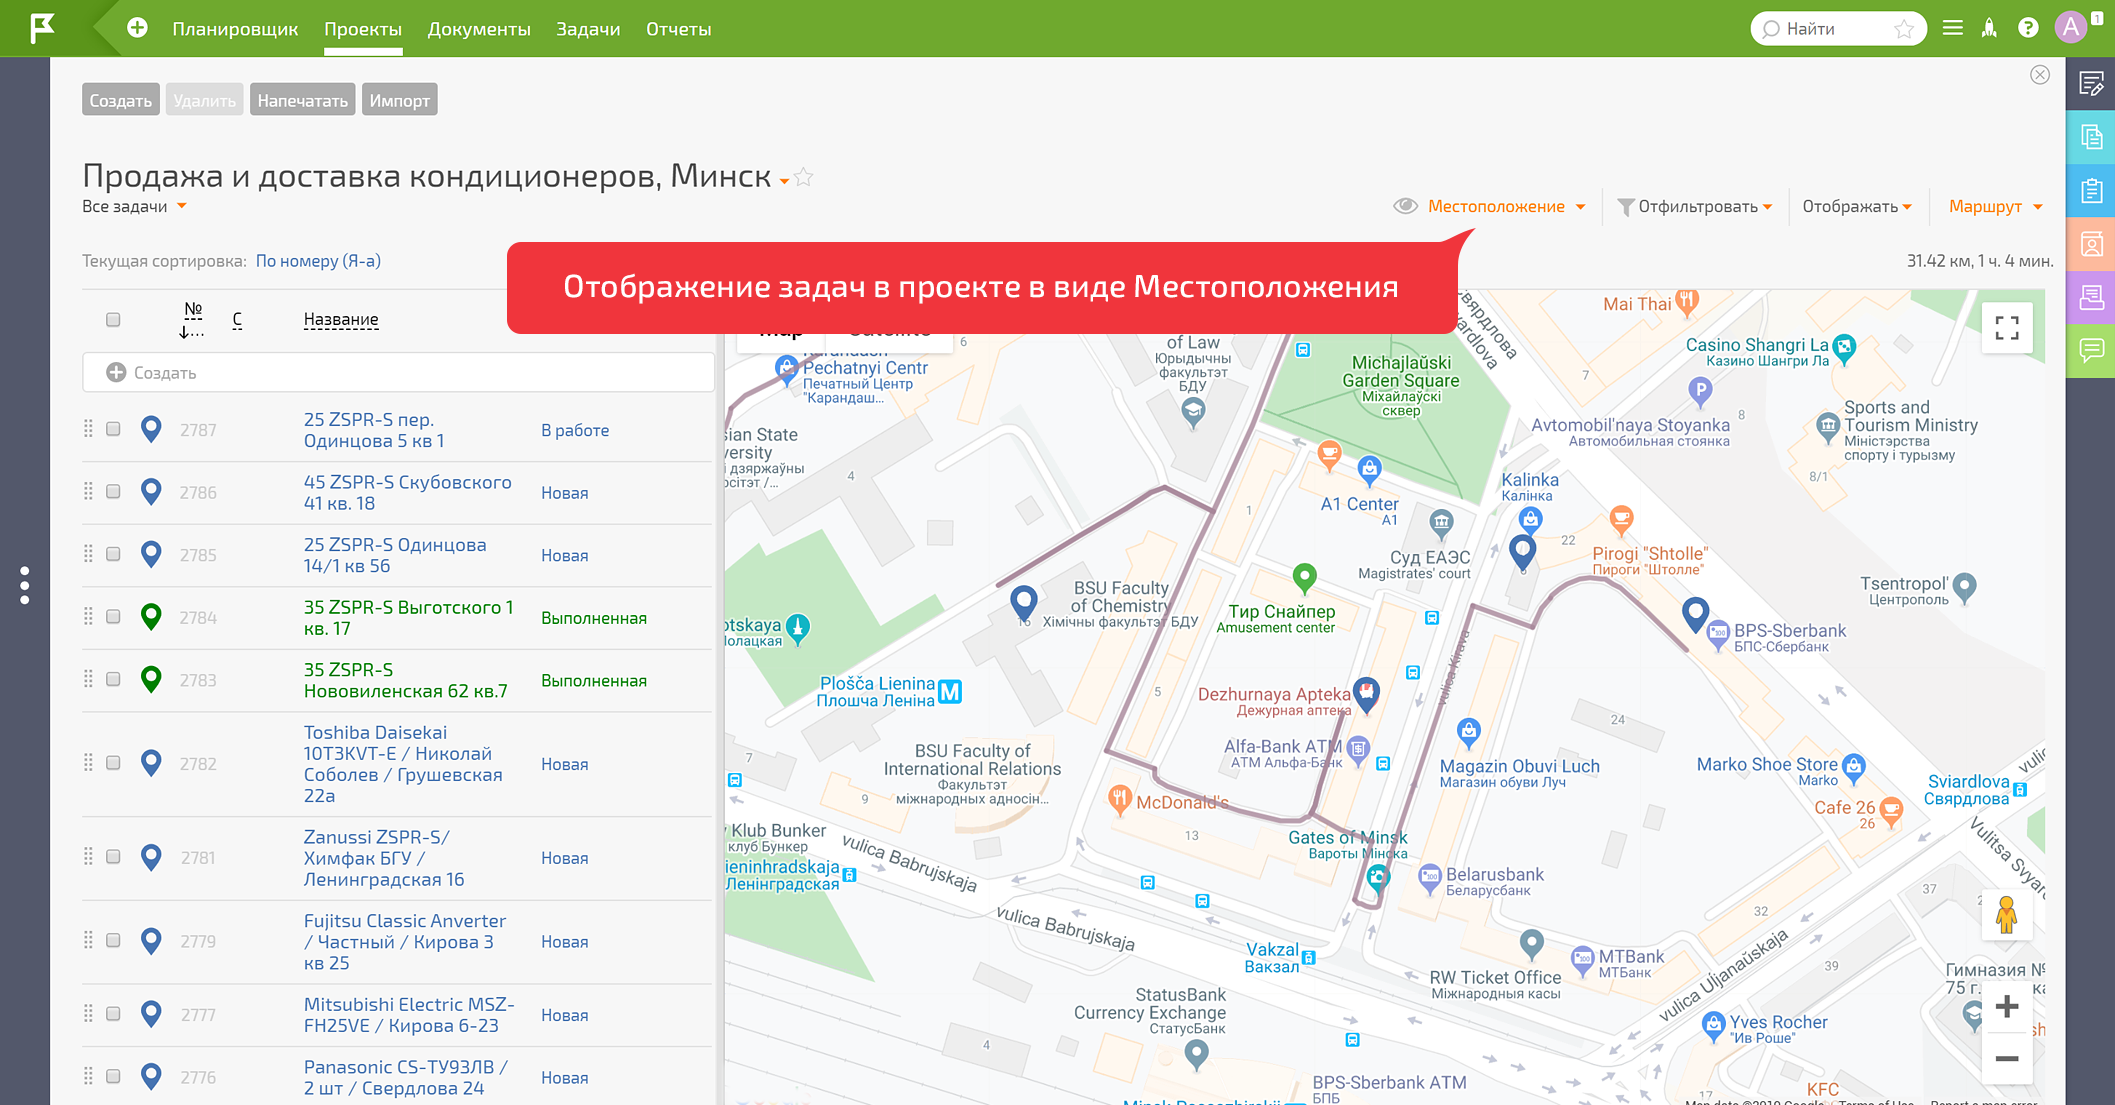Click the plus add icon in top bar
Screen dimensions: 2115x1105
(x=138, y=28)
